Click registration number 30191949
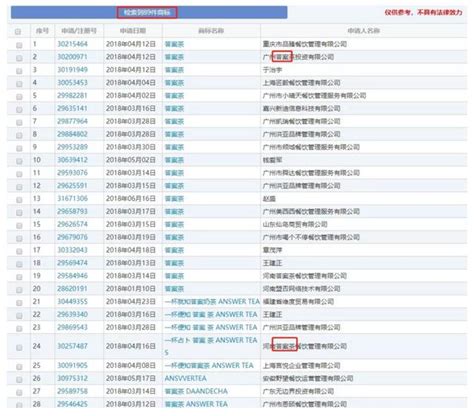This screenshot has height=416, width=474. click(72, 70)
